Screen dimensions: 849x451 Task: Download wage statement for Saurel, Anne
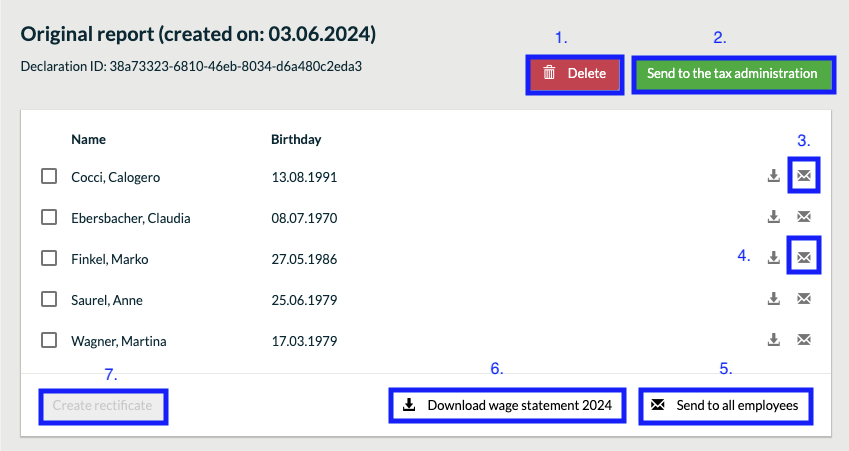click(x=774, y=298)
